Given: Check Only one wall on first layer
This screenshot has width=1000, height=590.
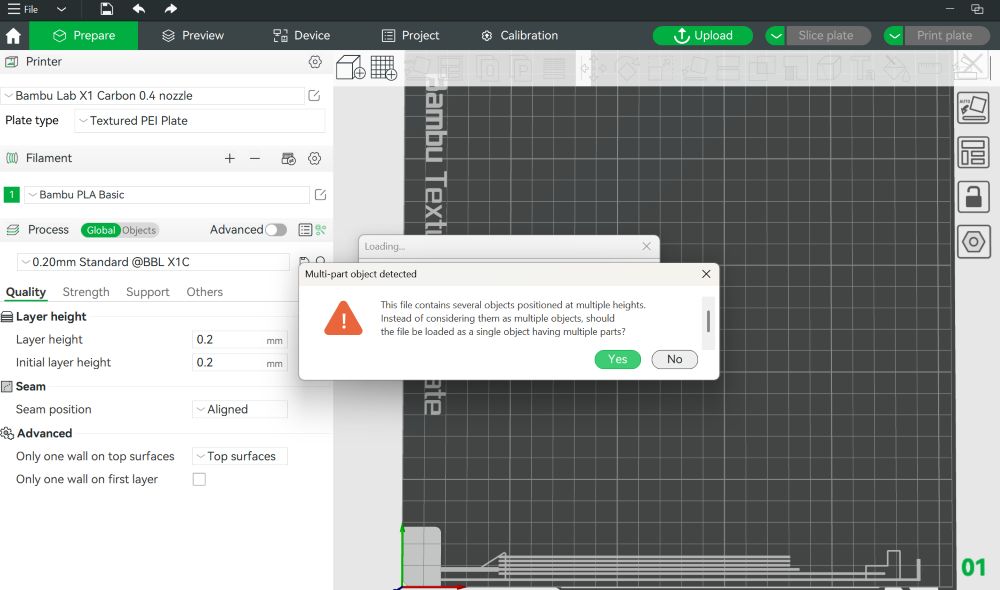Looking at the screenshot, I should coord(199,479).
